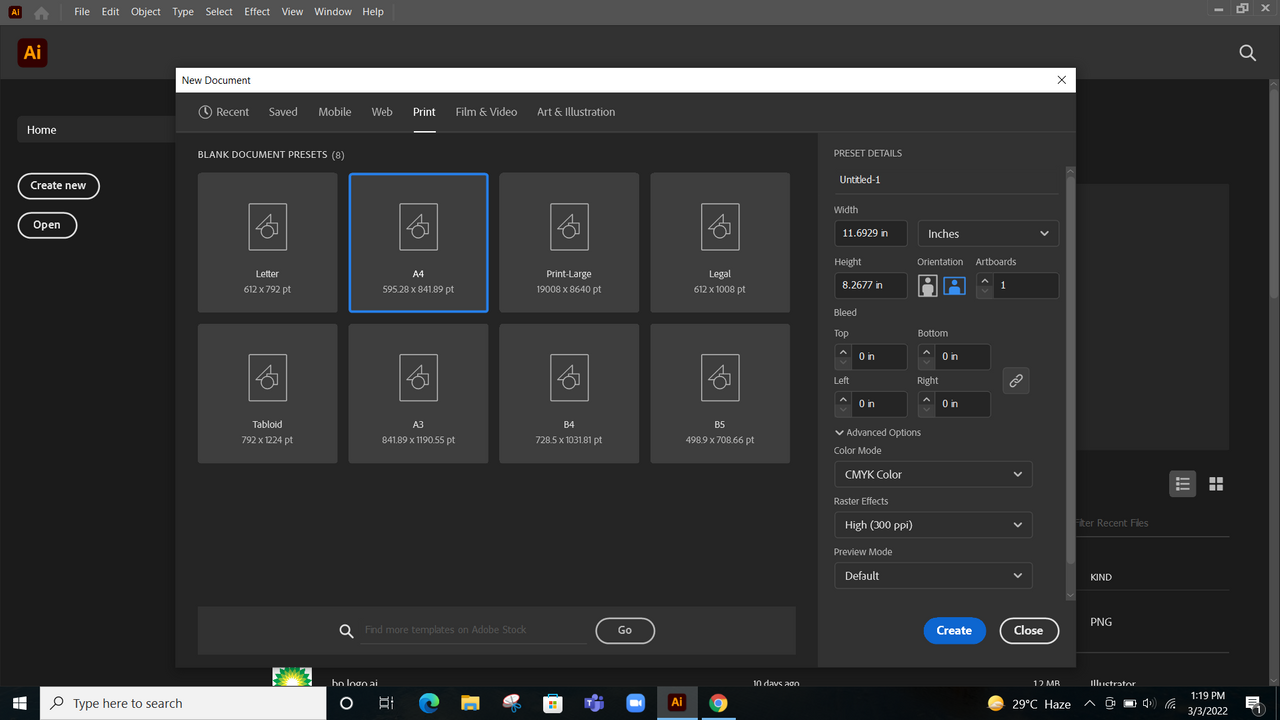Image resolution: width=1280 pixels, height=720 pixels.
Task: Open Google Chrome from the taskbar
Action: tap(718, 703)
